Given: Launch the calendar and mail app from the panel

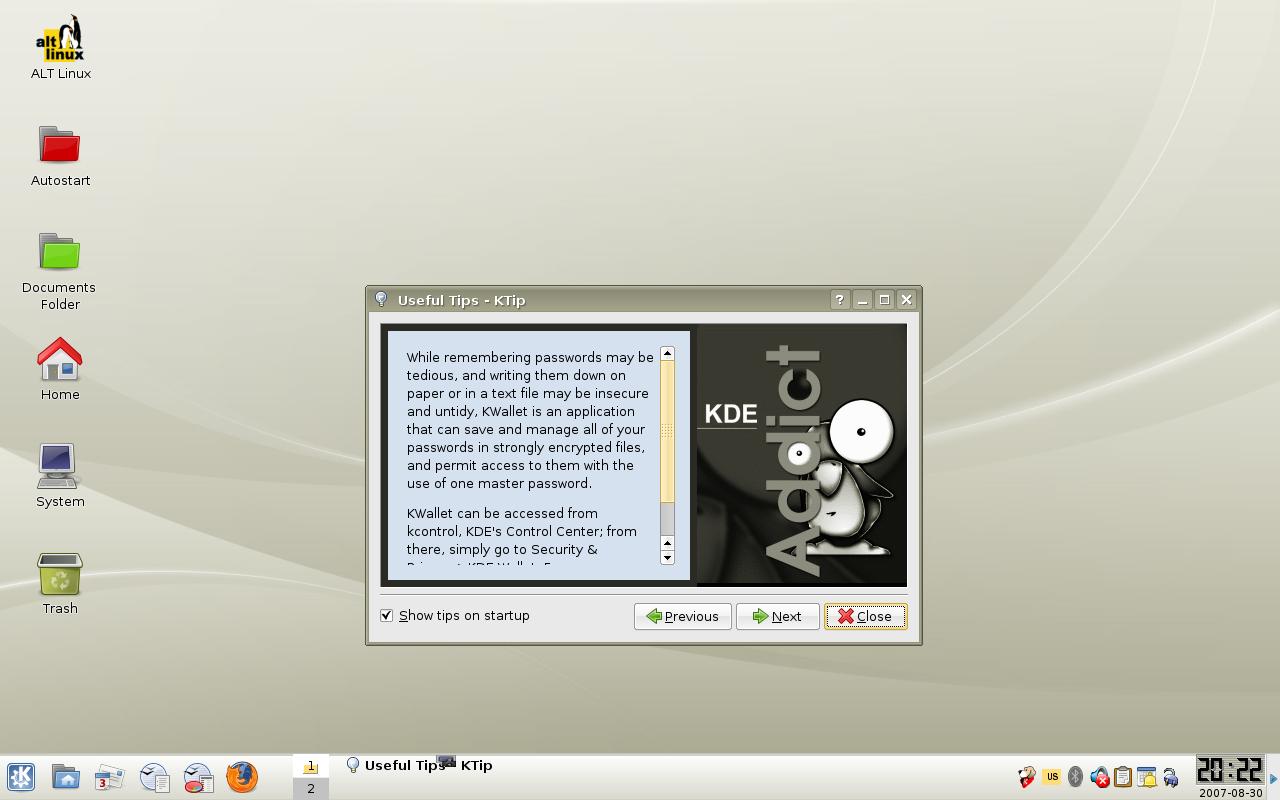Looking at the screenshot, I should click(110, 777).
